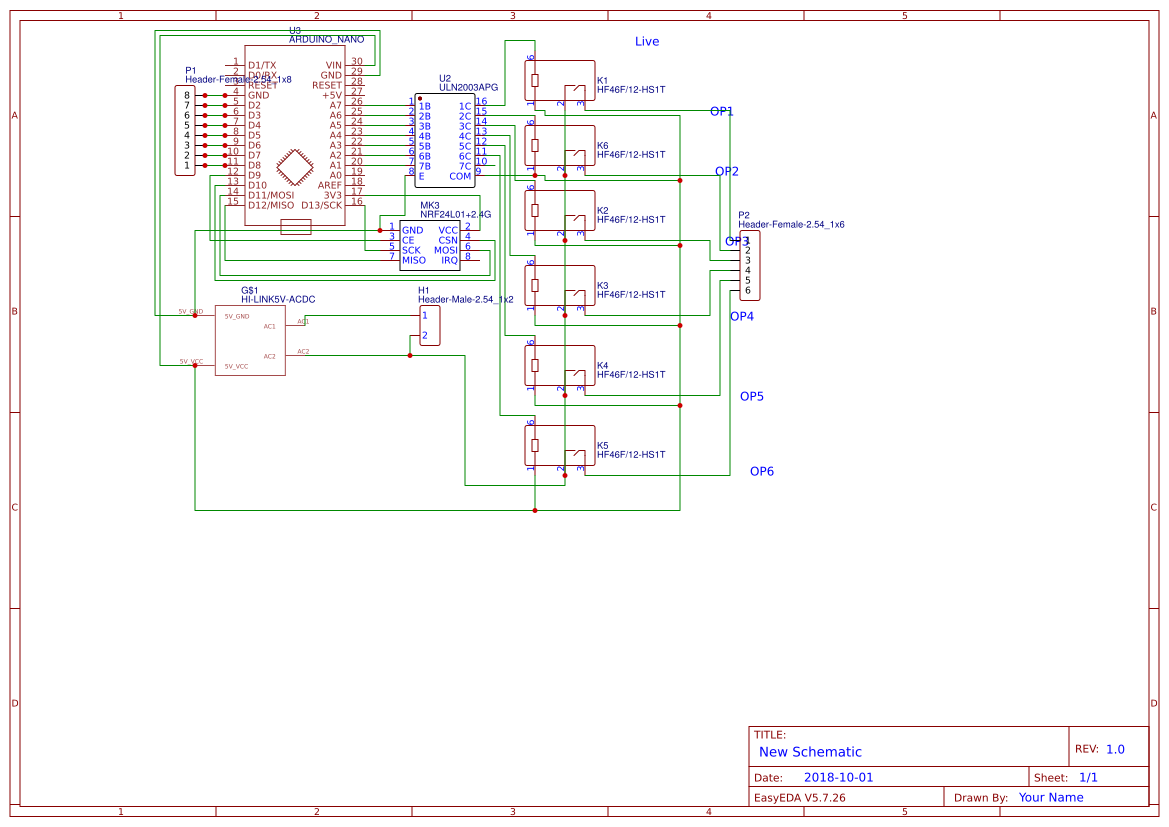Click the "OP1" output label
The image size is (1169, 827).
click(722, 111)
